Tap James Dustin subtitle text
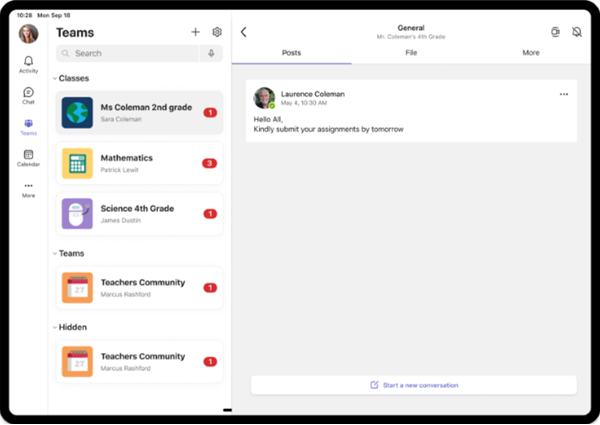Image resolution: width=600 pixels, height=425 pixels. [121, 220]
